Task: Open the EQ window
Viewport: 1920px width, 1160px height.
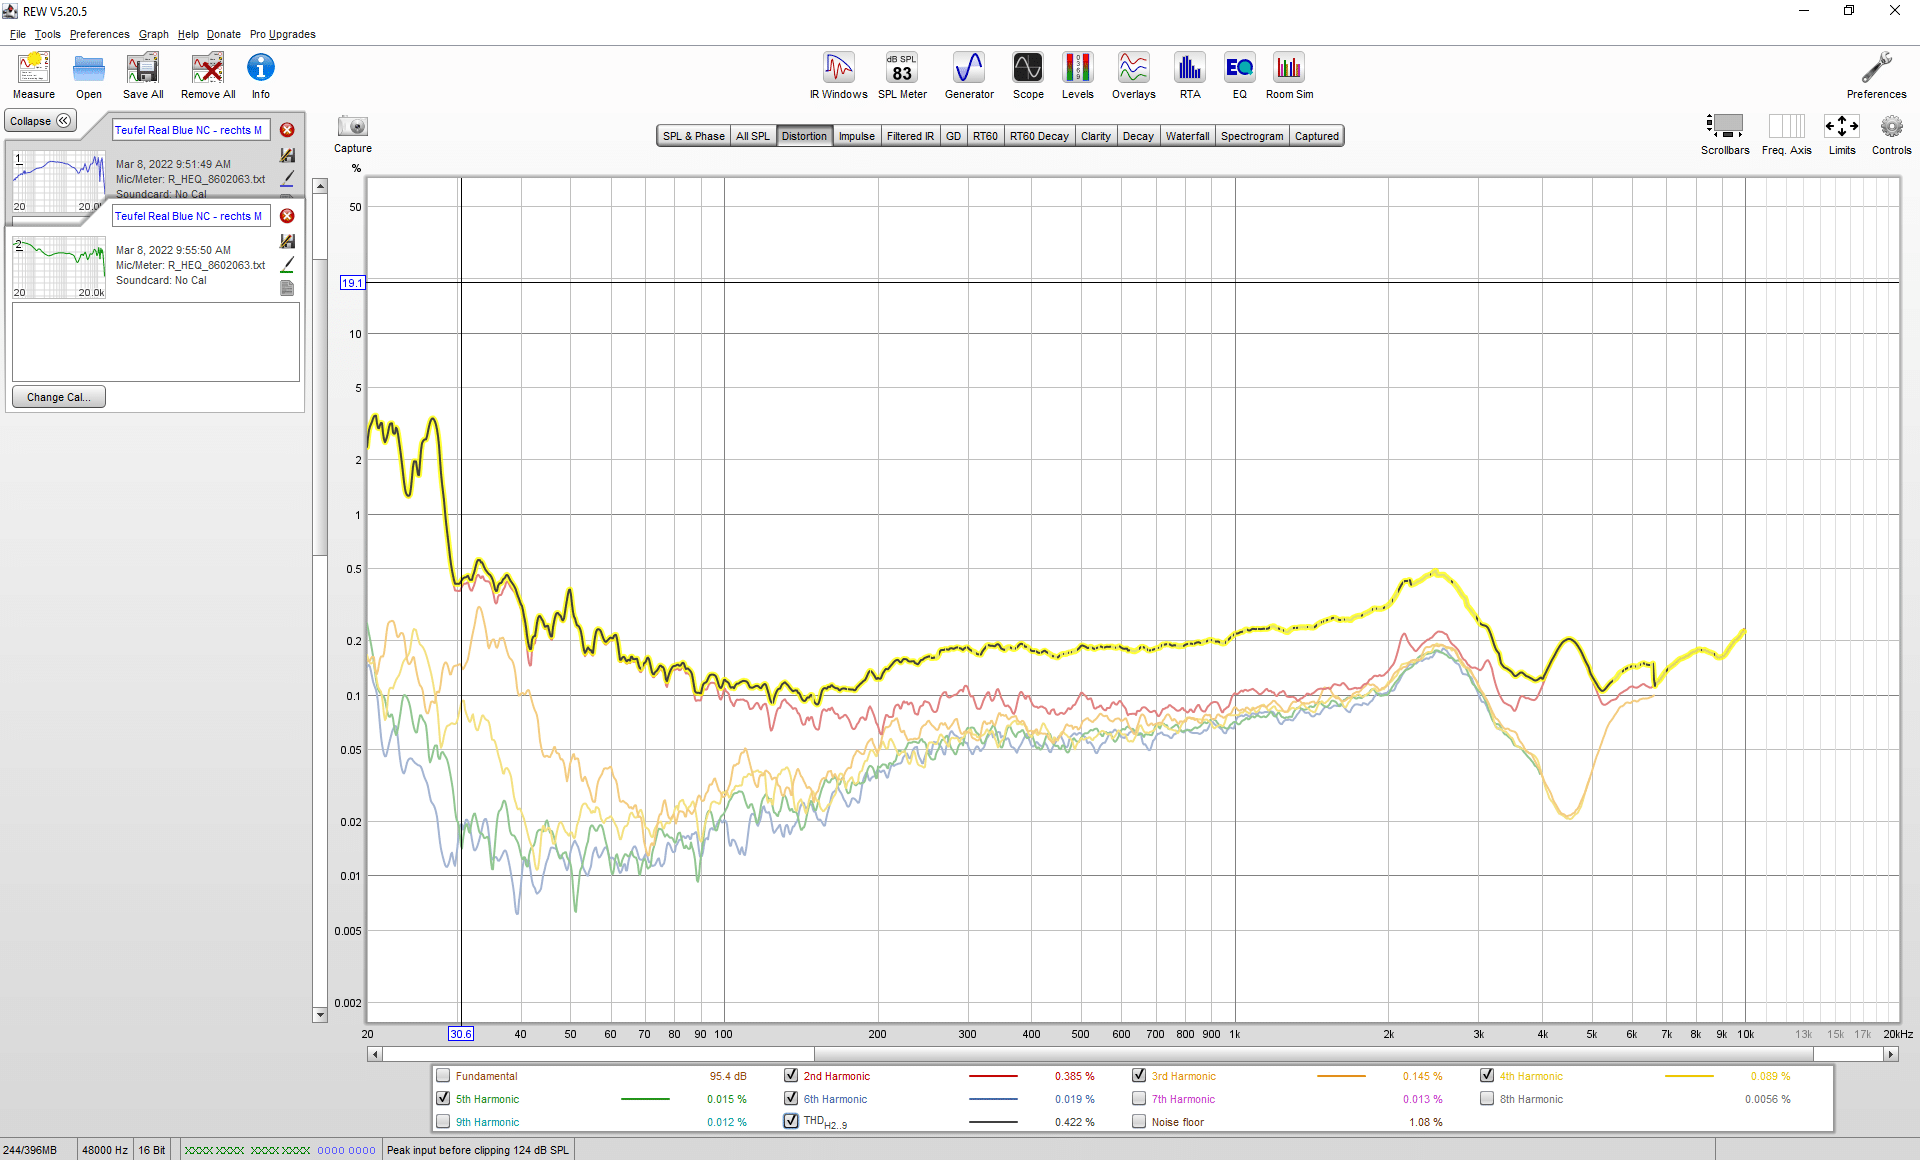Action: coord(1240,75)
